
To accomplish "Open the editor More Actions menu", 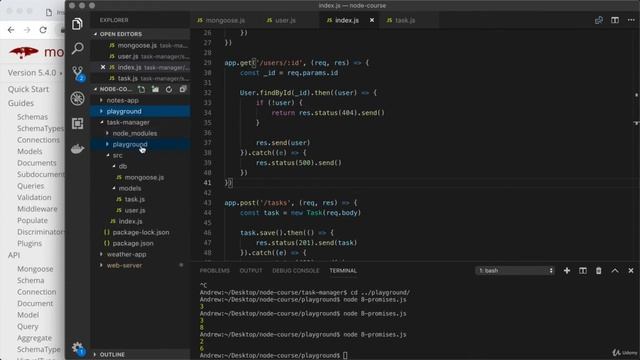I will pyautogui.click(x=631, y=20).
